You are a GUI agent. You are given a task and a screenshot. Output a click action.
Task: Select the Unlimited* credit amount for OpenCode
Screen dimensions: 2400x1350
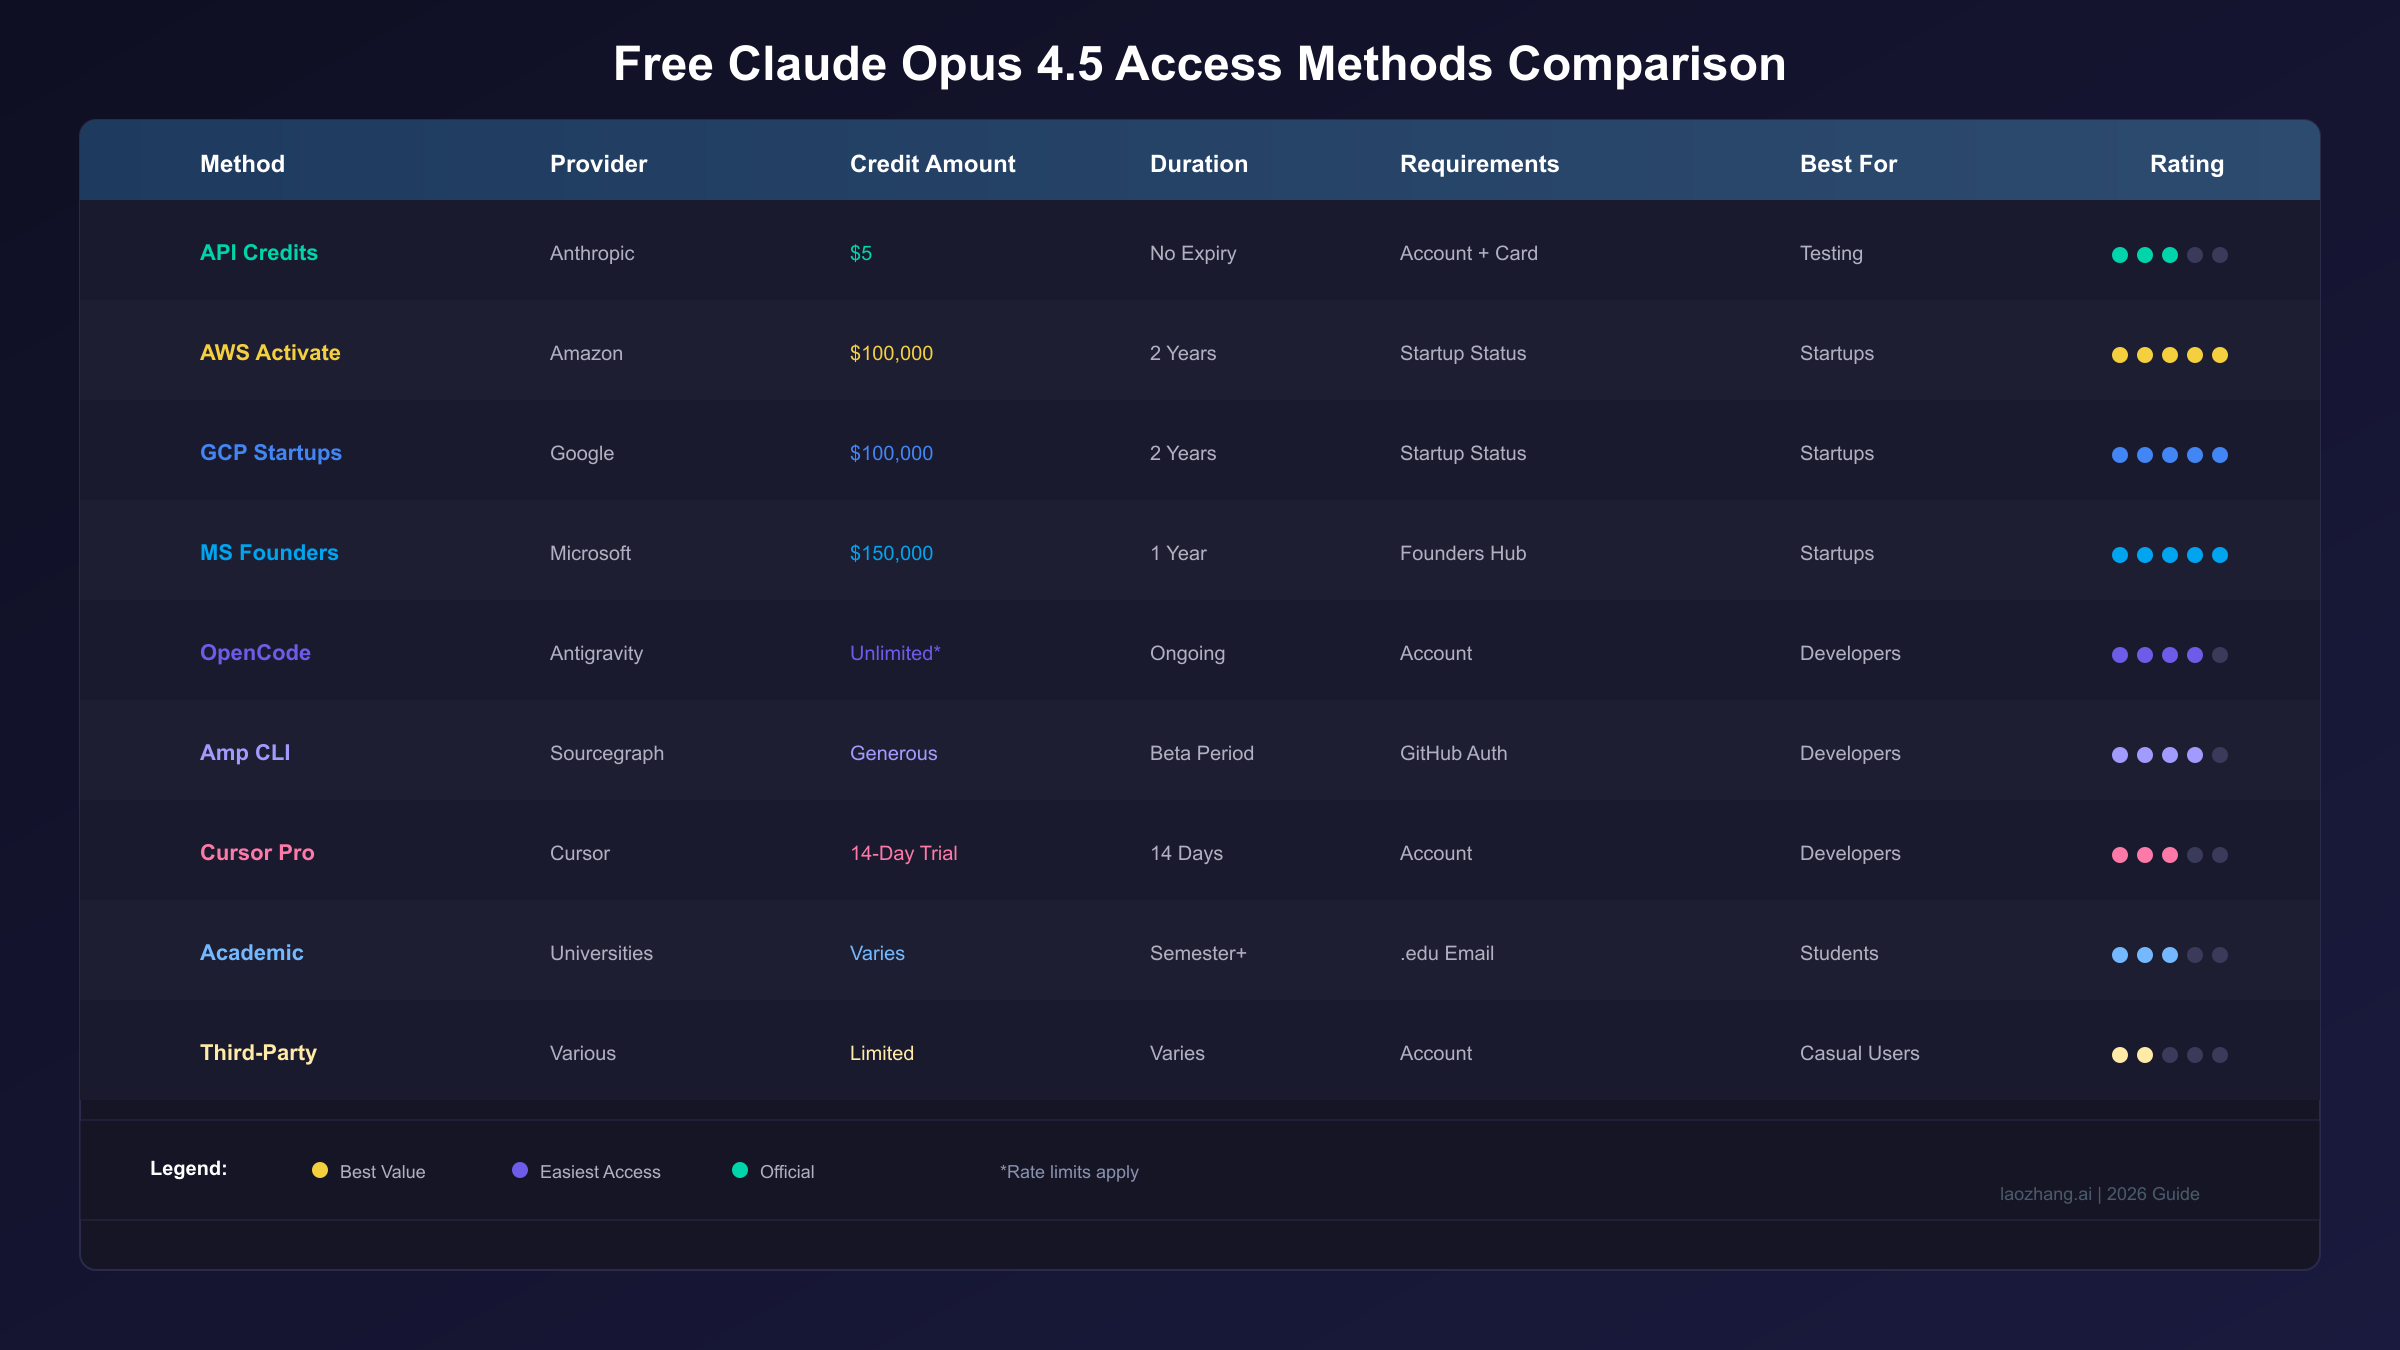894,653
